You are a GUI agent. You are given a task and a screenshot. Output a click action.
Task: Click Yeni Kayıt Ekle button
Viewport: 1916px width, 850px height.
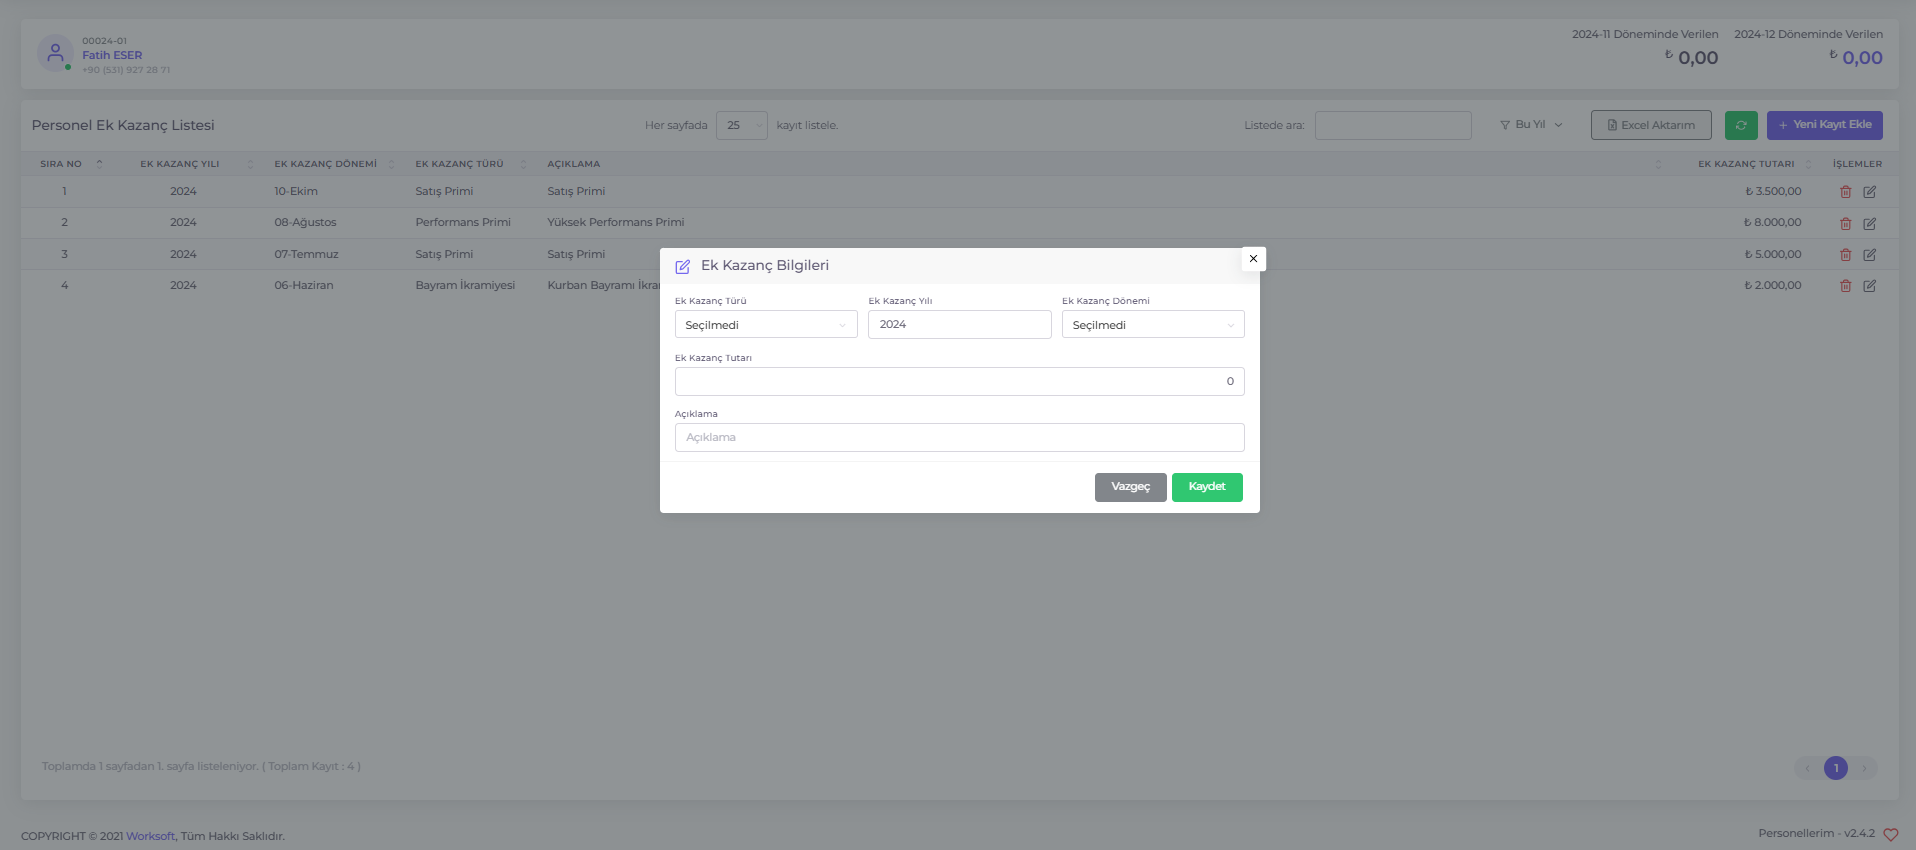click(x=1824, y=125)
